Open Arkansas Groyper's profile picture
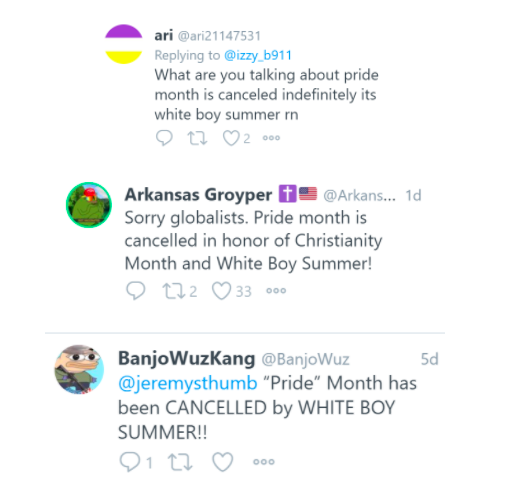The image size is (507, 496). point(89,205)
